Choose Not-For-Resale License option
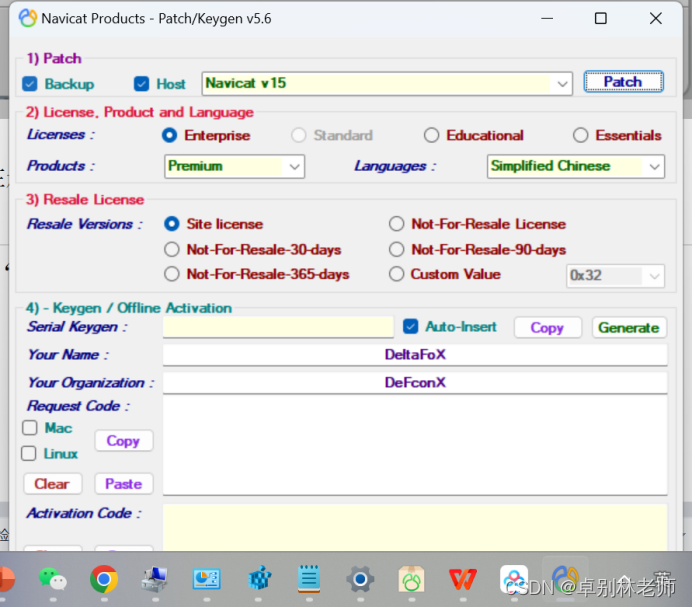Screen dimensions: 692x607 pos(396,224)
